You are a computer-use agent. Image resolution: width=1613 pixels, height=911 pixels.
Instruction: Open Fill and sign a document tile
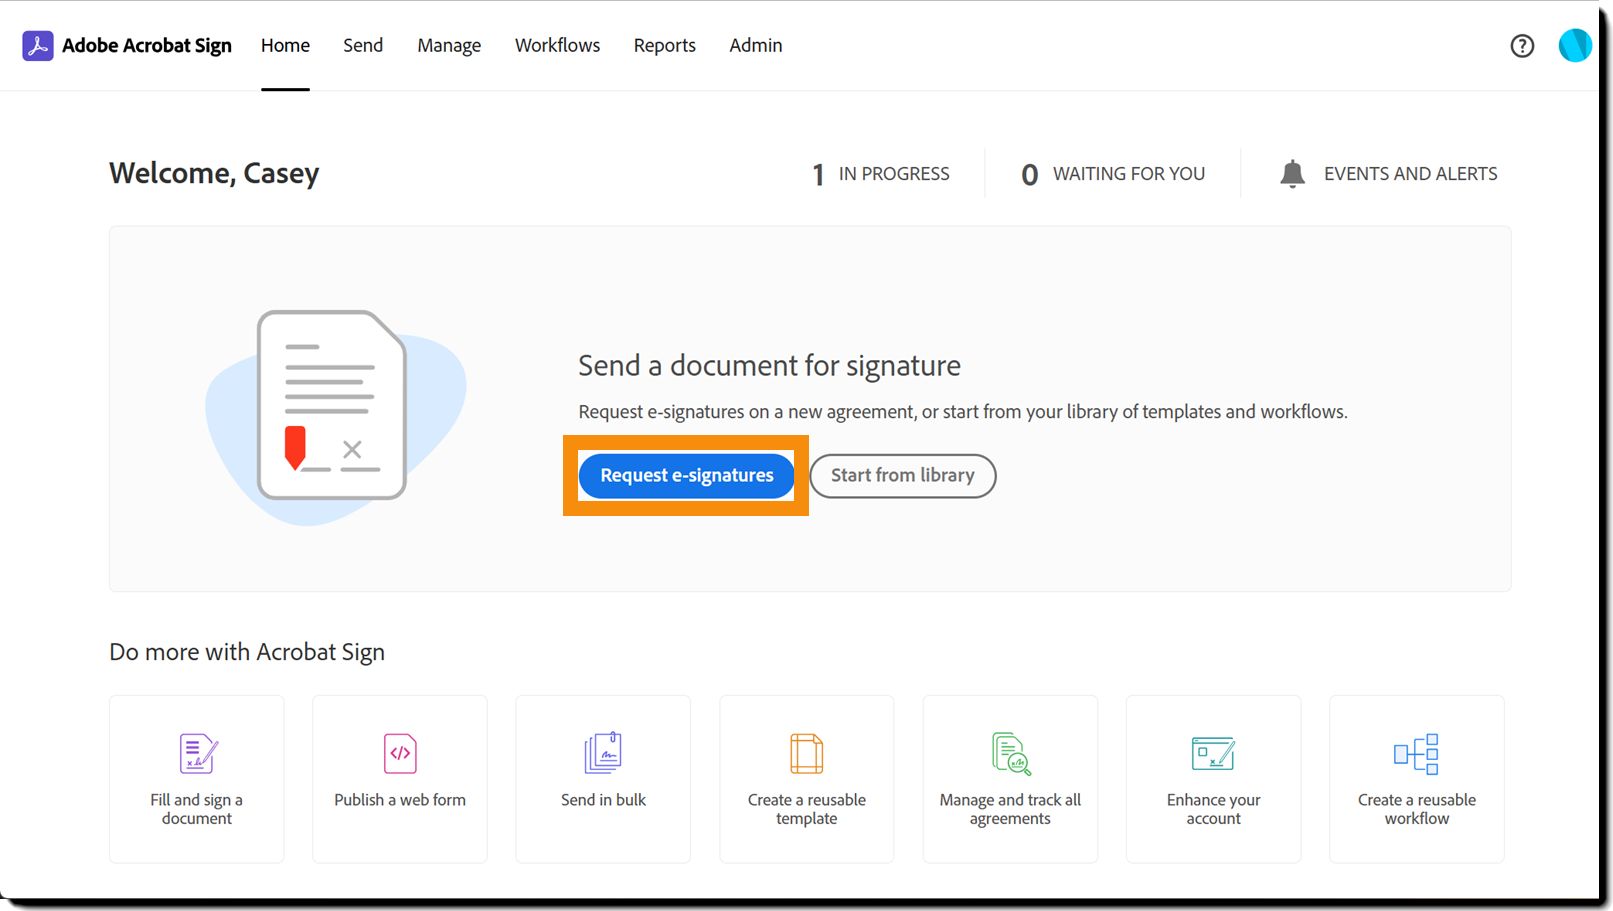pos(197,779)
